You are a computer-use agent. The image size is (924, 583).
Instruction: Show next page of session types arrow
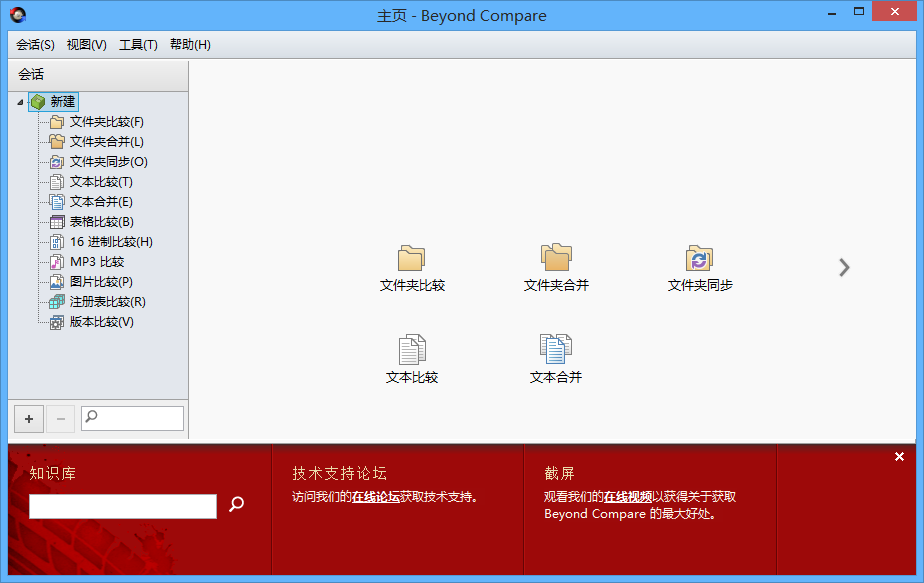(x=845, y=267)
